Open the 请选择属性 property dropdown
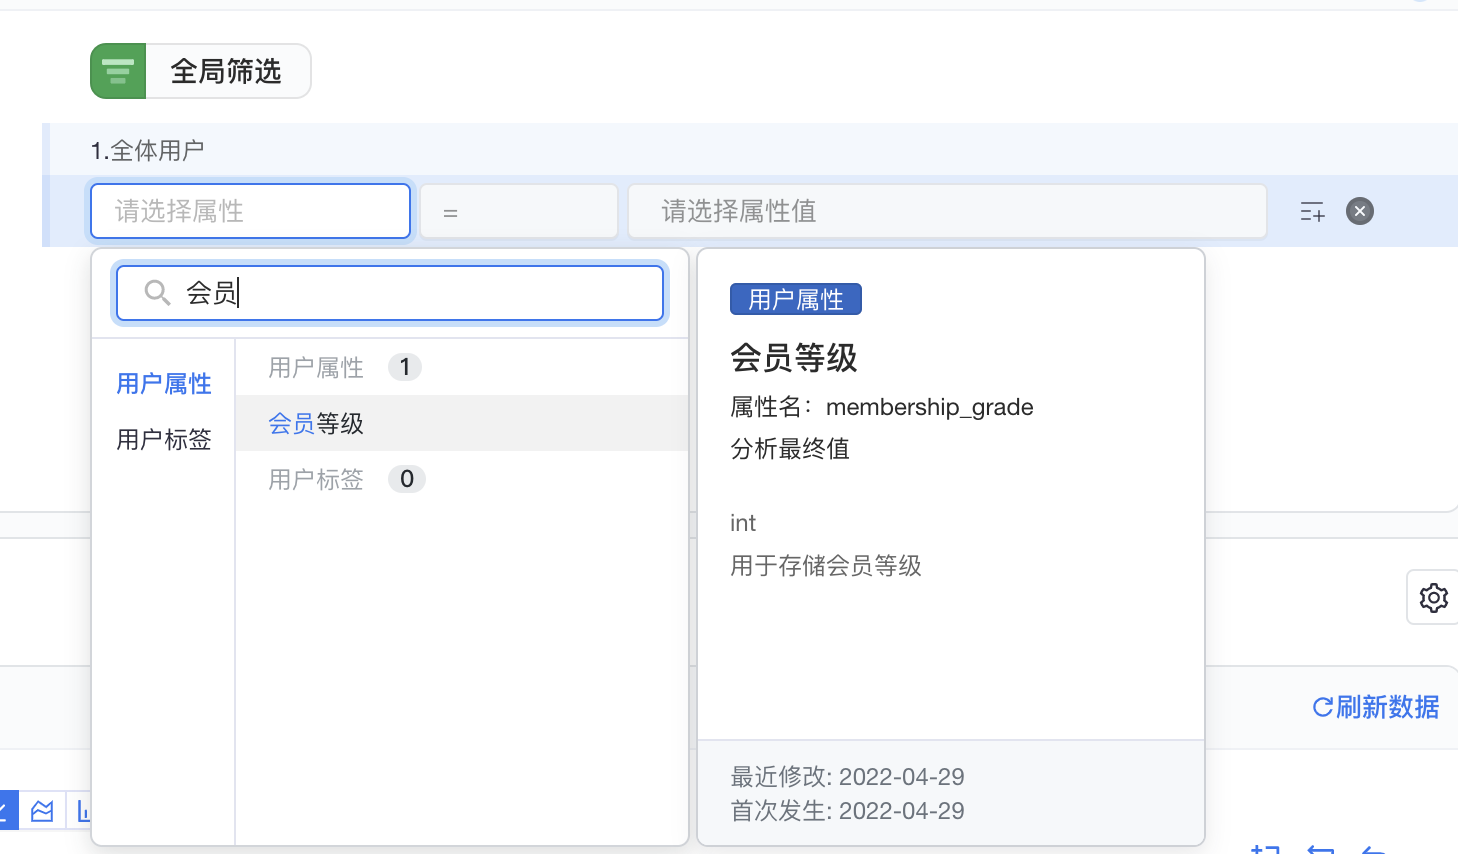 [x=250, y=211]
